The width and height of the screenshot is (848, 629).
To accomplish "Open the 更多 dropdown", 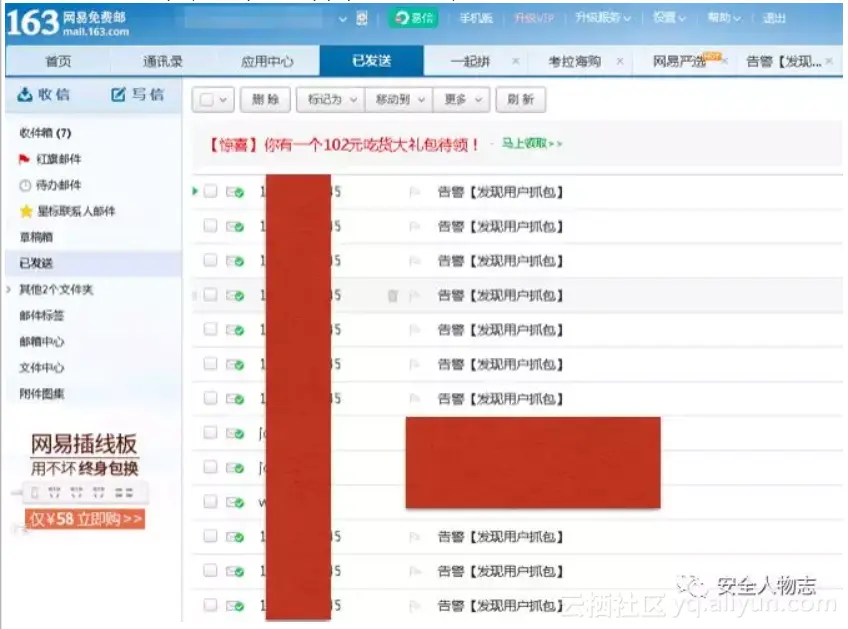I will [461, 100].
